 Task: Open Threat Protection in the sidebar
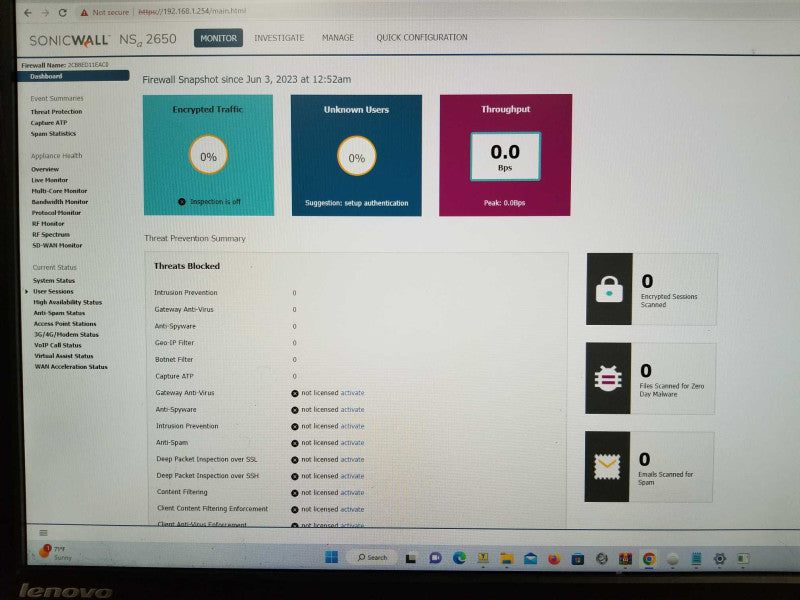[x=56, y=112]
